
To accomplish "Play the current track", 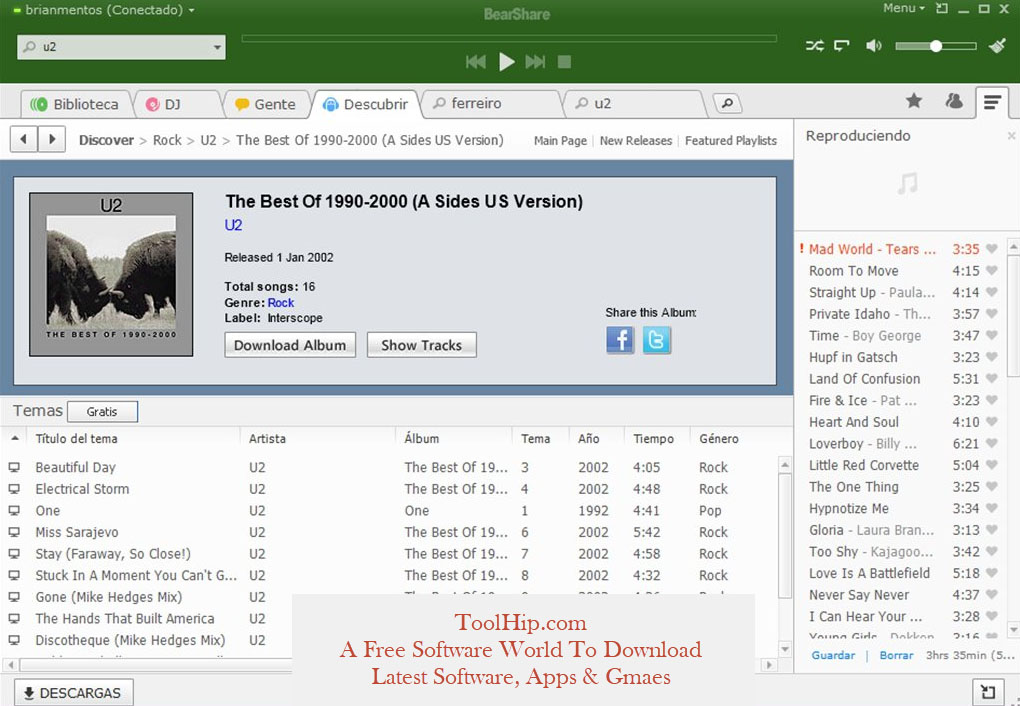I will click(507, 62).
